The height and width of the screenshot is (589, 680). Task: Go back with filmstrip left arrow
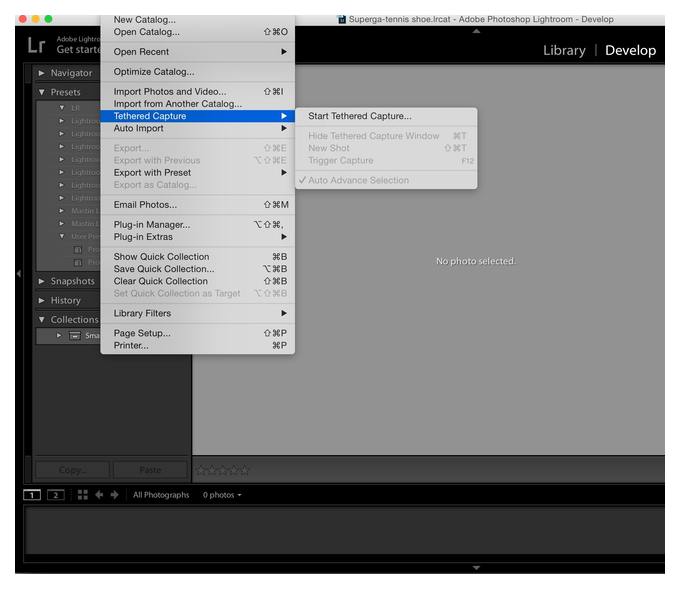tap(99, 495)
